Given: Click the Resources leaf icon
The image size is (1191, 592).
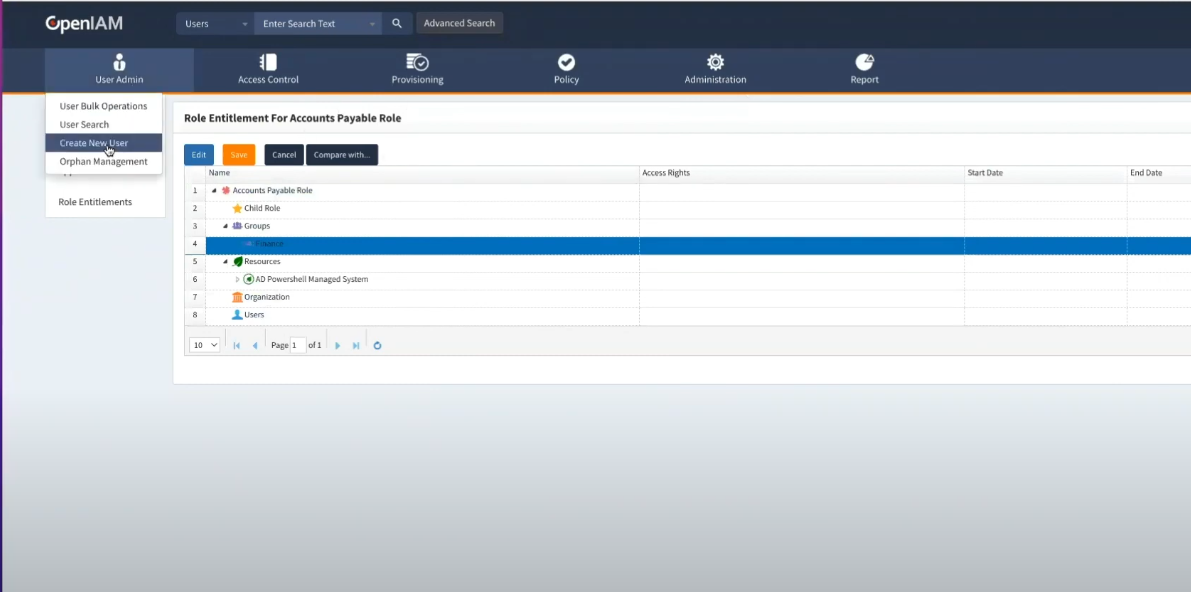Looking at the screenshot, I should tap(237, 261).
